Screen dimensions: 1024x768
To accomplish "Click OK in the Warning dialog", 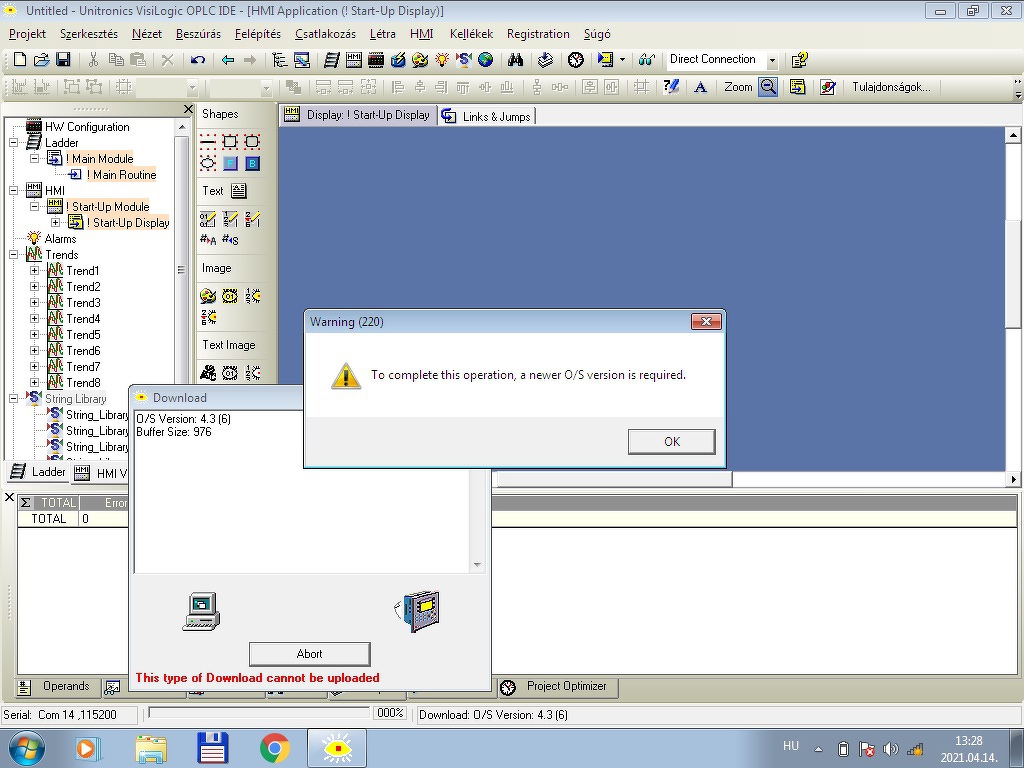I will [671, 441].
